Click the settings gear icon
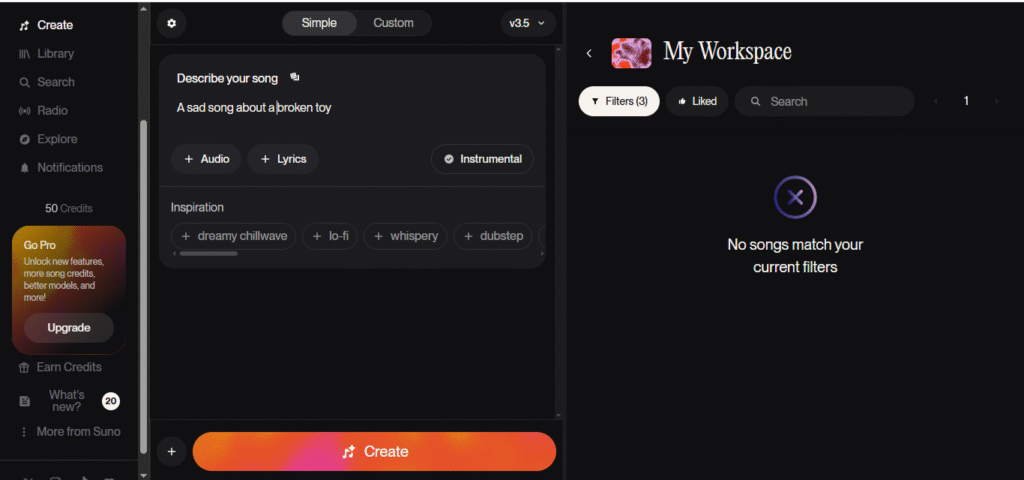The image size is (1024, 480). [171, 23]
